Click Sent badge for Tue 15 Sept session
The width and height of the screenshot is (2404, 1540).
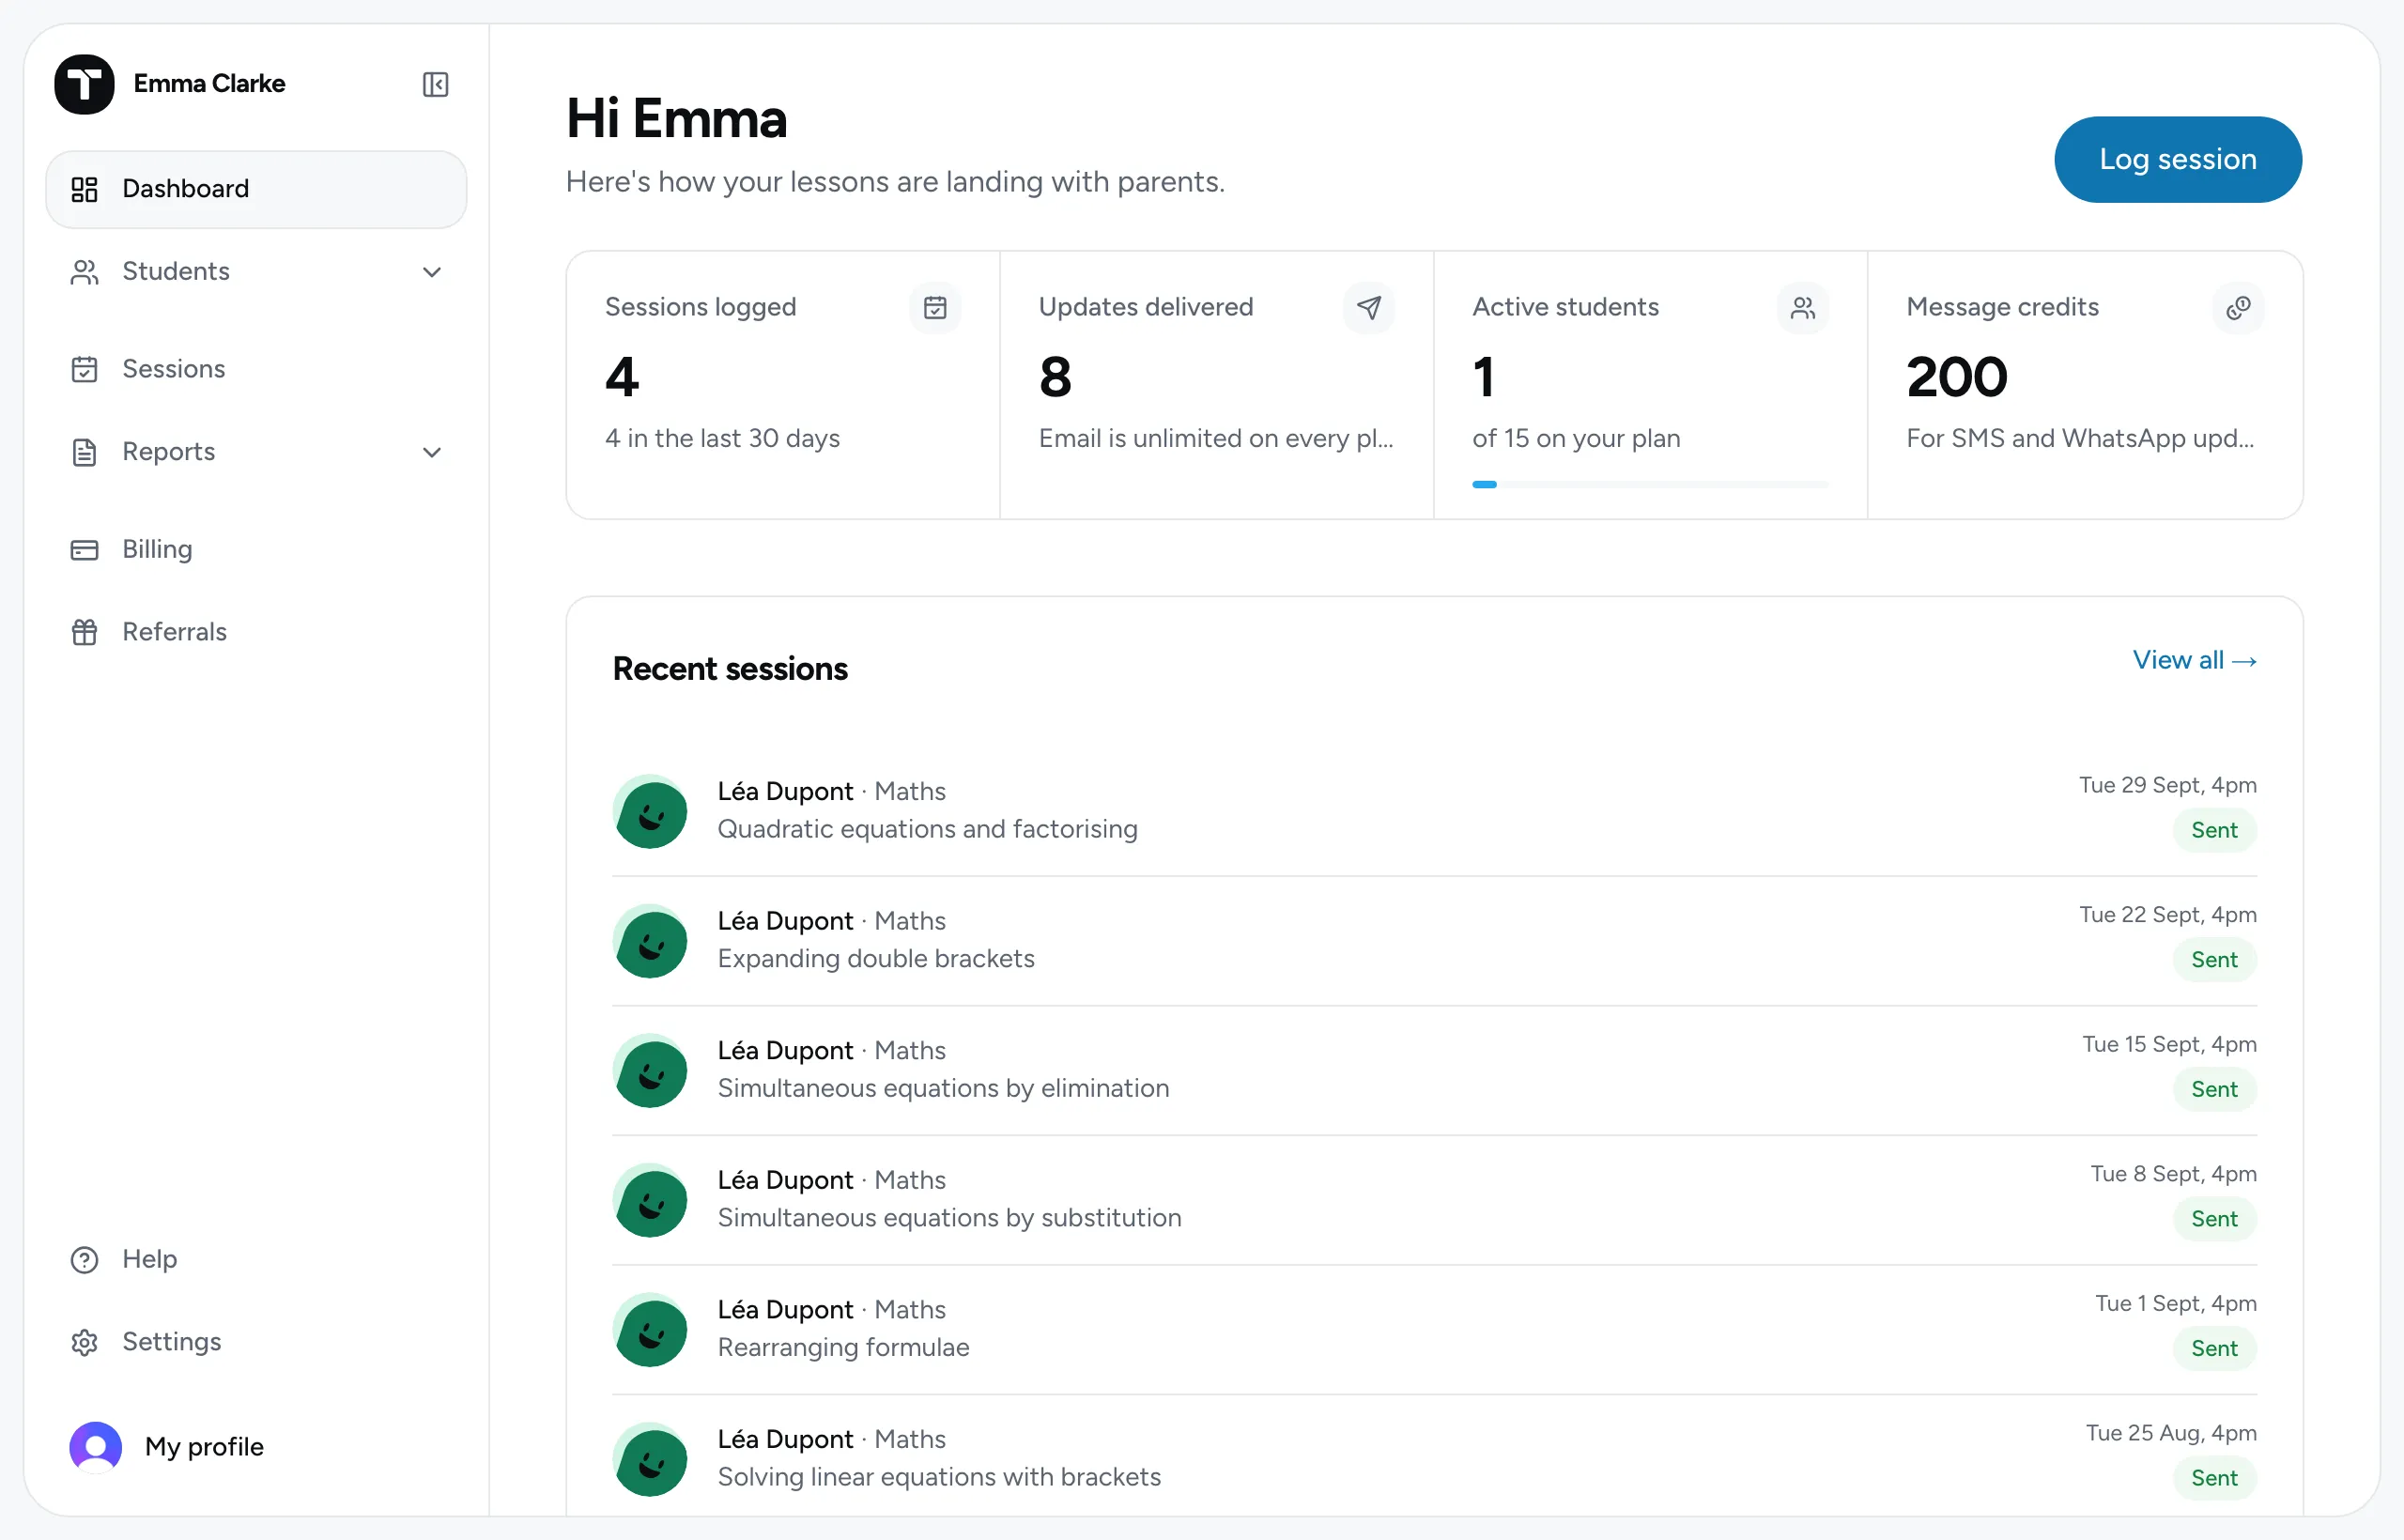click(2214, 1089)
